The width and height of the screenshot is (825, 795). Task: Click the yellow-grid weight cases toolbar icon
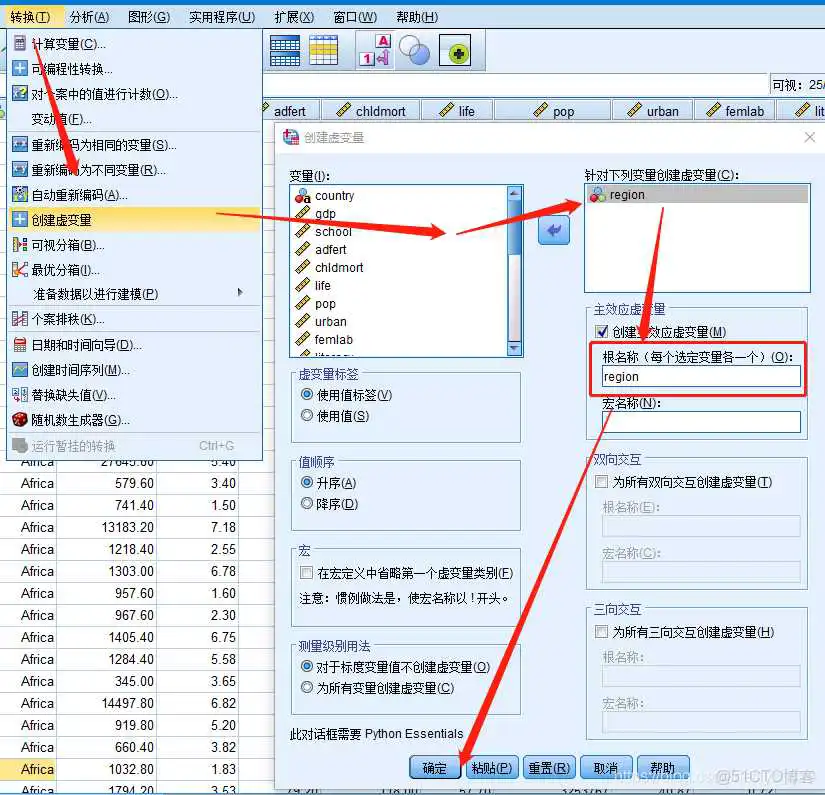tap(323, 51)
